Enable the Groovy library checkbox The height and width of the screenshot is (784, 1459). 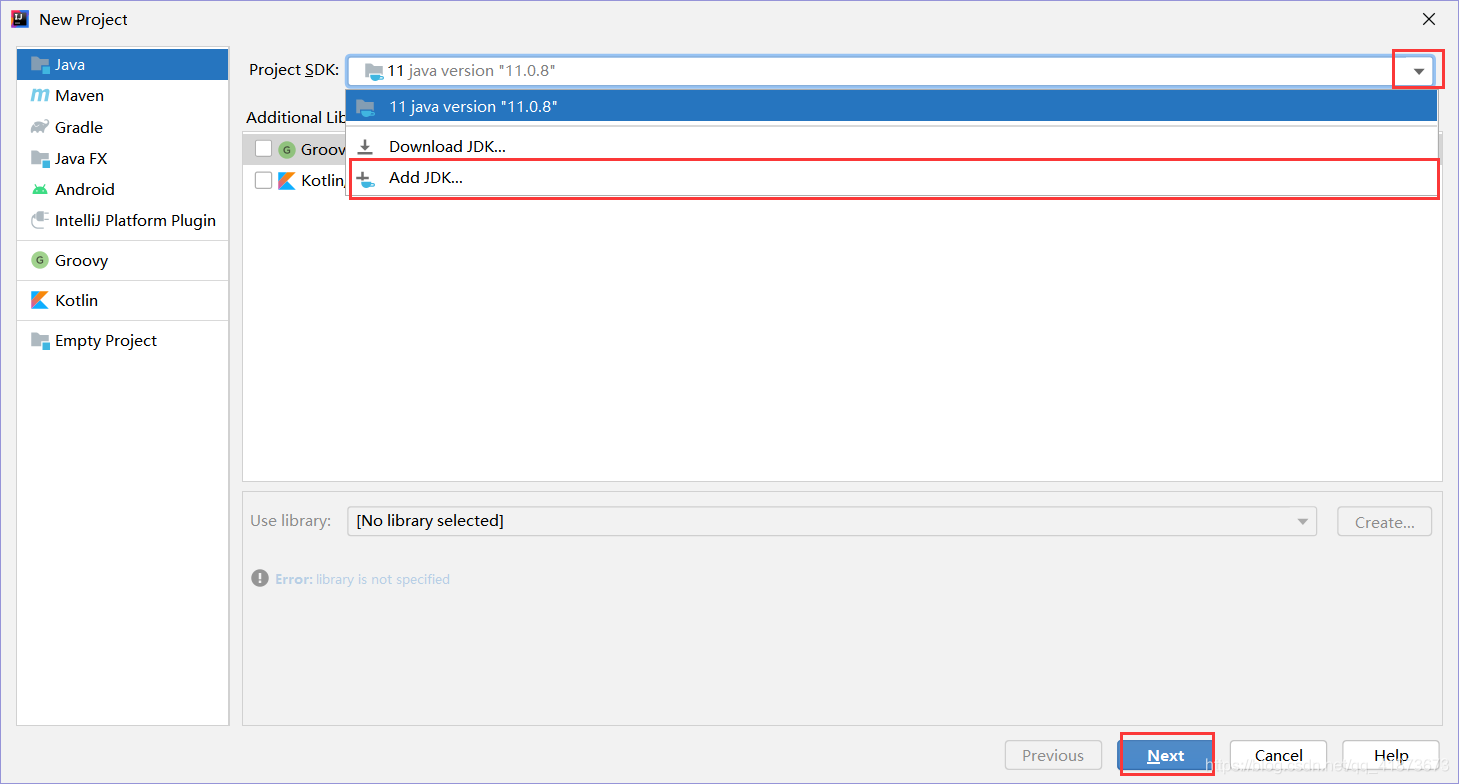[263, 149]
